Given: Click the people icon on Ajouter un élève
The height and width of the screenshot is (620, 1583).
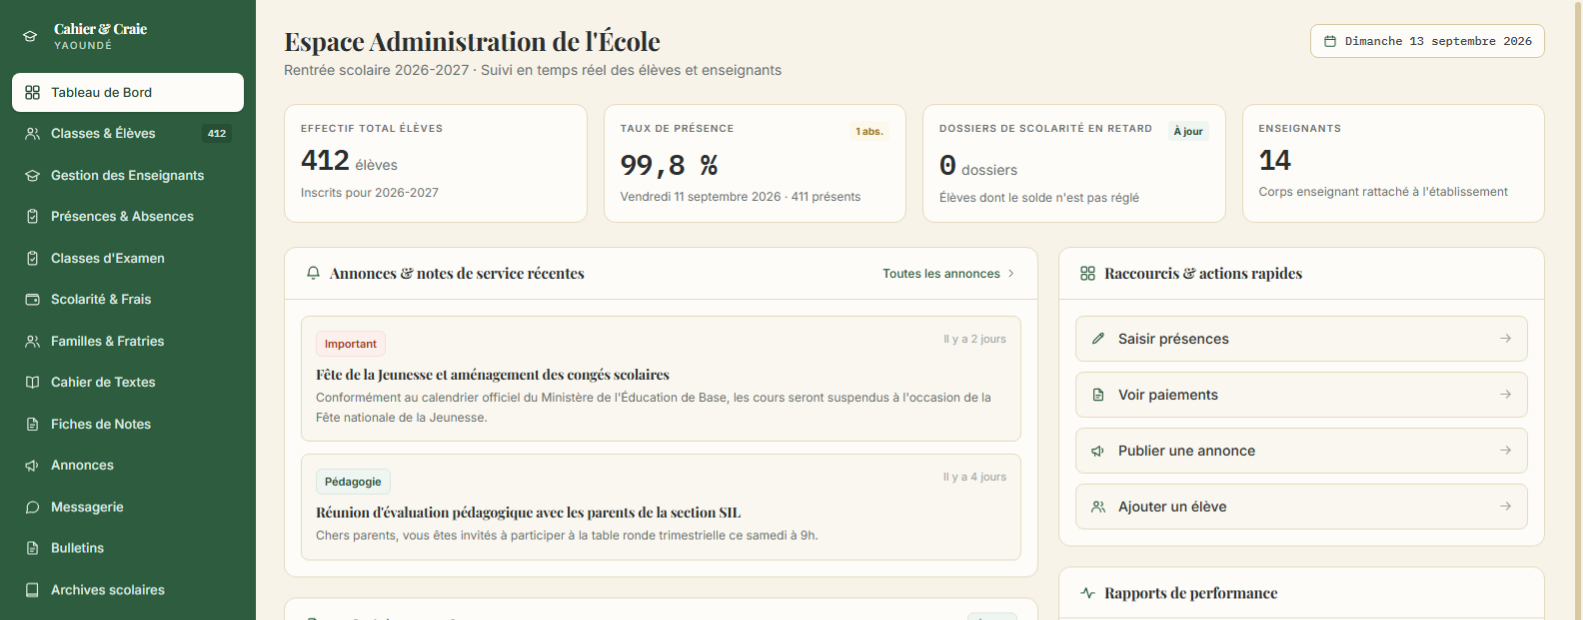Looking at the screenshot, I should pos(1098,507).
